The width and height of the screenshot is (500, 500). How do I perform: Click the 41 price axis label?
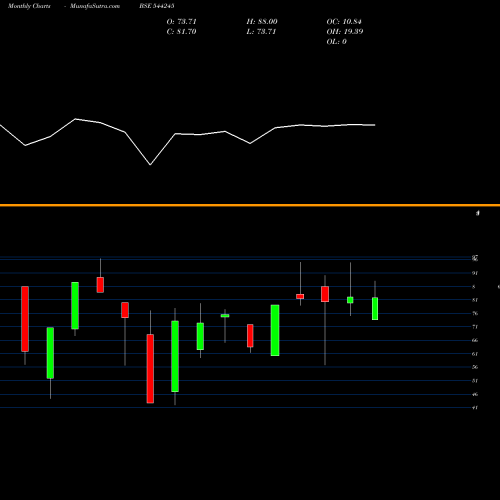pos(475,407)
